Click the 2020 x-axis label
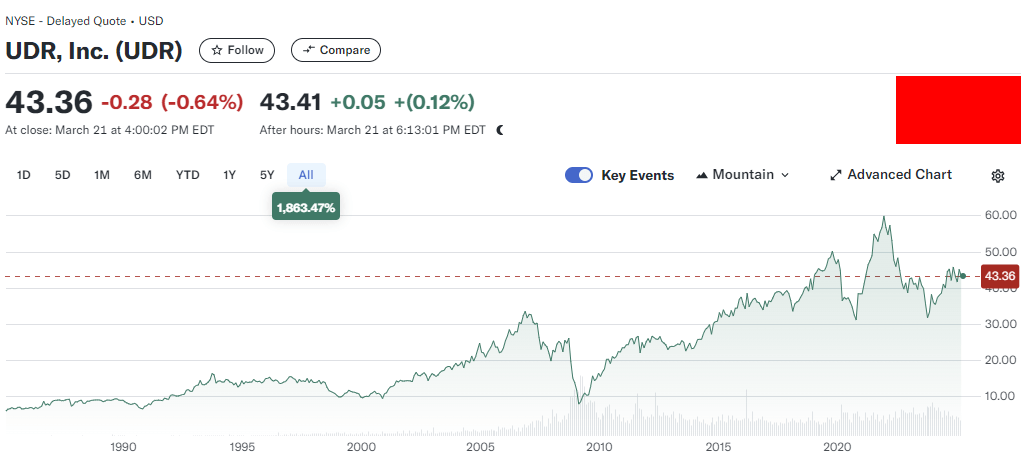The height and width of the screenshot is (458, 1031). [837, 447]
